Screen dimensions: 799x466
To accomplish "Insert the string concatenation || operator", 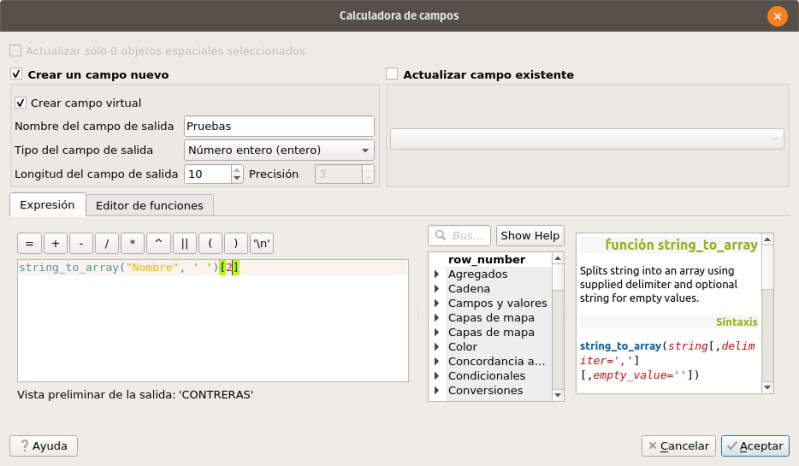I will tap(184, 243).
